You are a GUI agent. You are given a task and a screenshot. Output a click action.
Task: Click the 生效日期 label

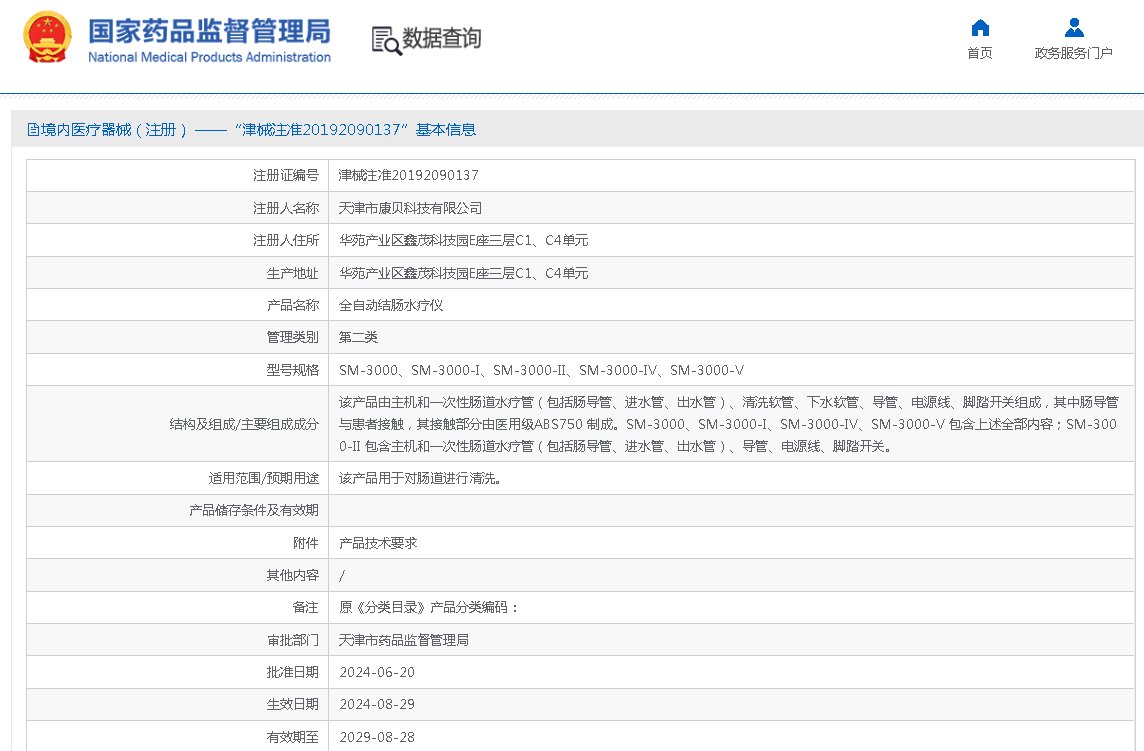[293, 704]
